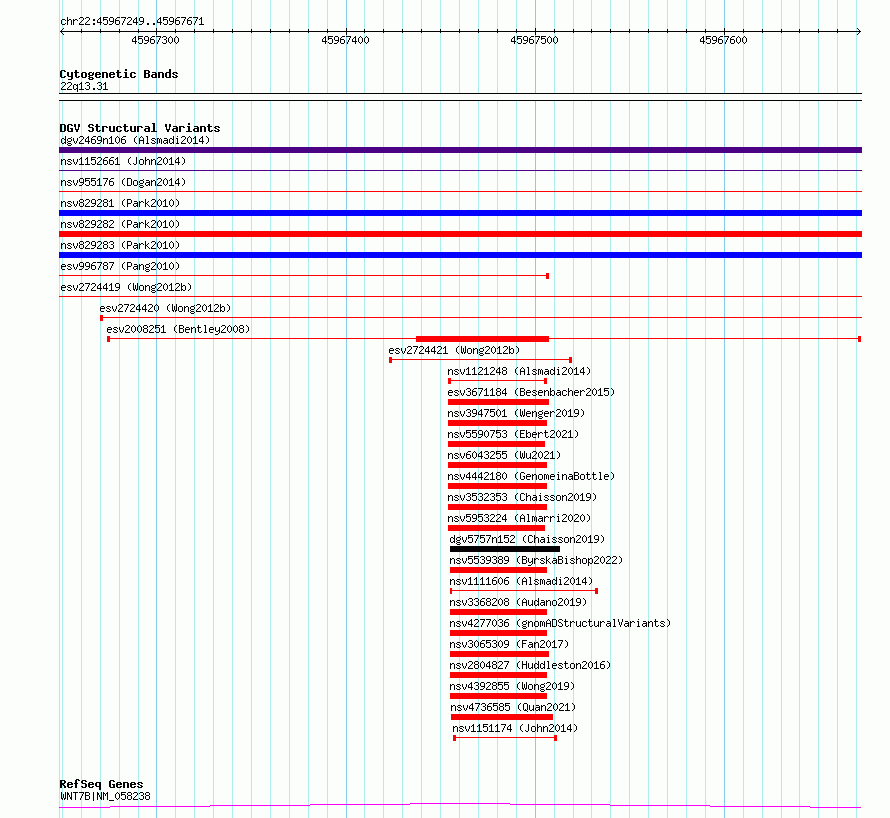Click ruler position 45967500
The image size is (890, 818).
(x=534, y=40)
